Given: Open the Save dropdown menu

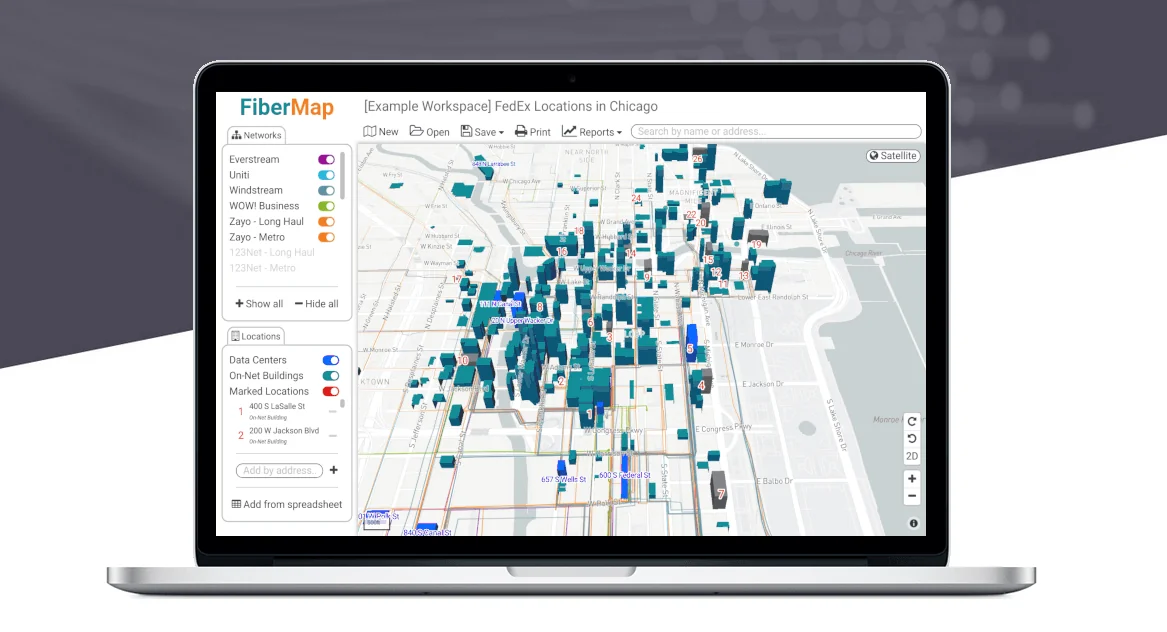Looking at the screenshot, I should click(x=482, y=132).
